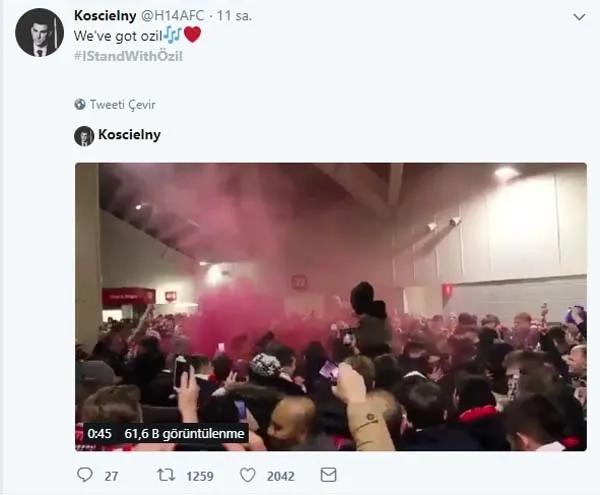
Task: Expand the tweet options chevron
Action: pyautogui.click(x=579, y=17)
